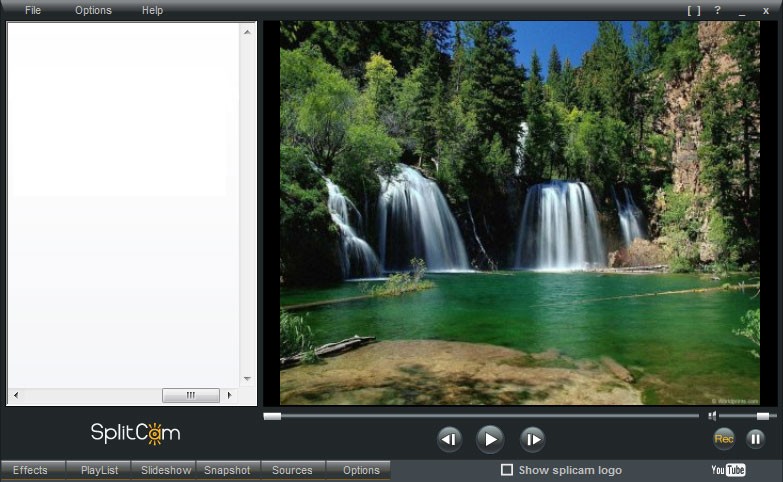
Task: Click the step backward frame button
Action: tap(450, 438)
